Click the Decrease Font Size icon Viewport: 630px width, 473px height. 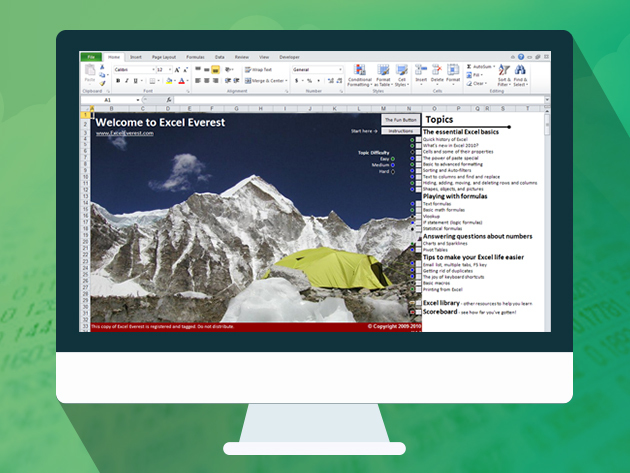(186, 70)
